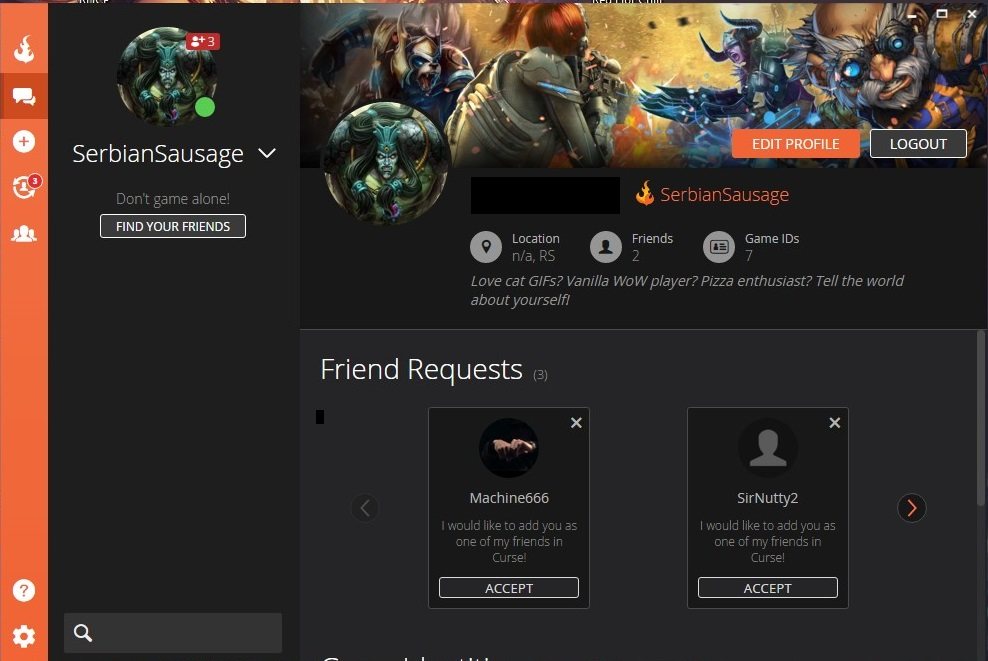
Task: Click the flame icon beside profile name
Action: 645,193
